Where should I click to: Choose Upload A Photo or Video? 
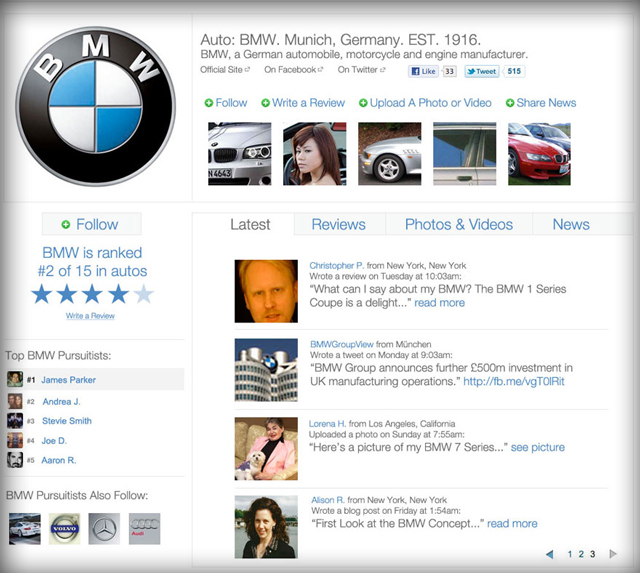tap(425, 103)
